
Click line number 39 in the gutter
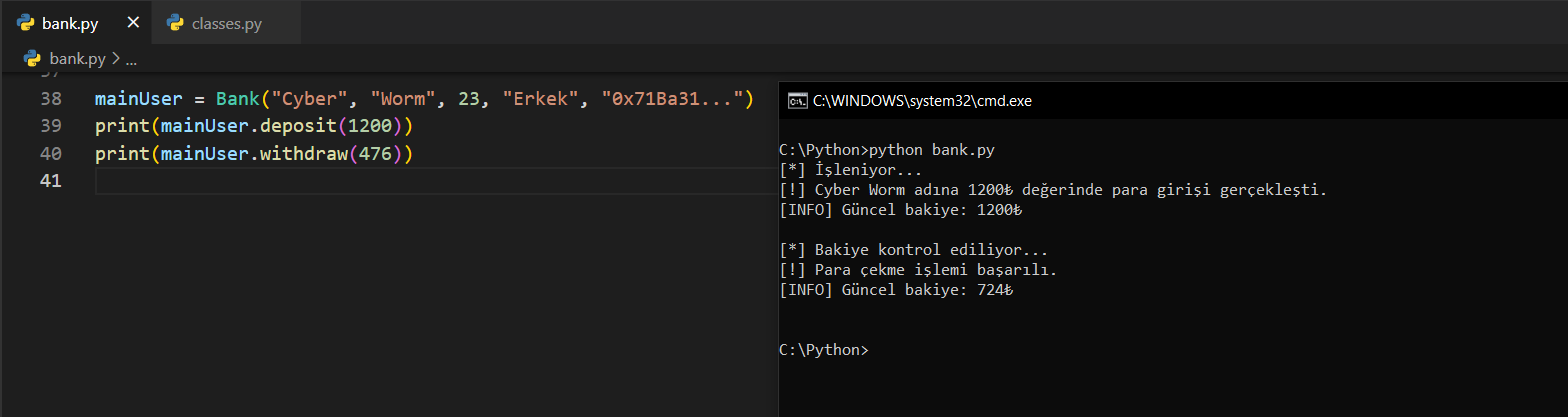click(x=50, y=127)
